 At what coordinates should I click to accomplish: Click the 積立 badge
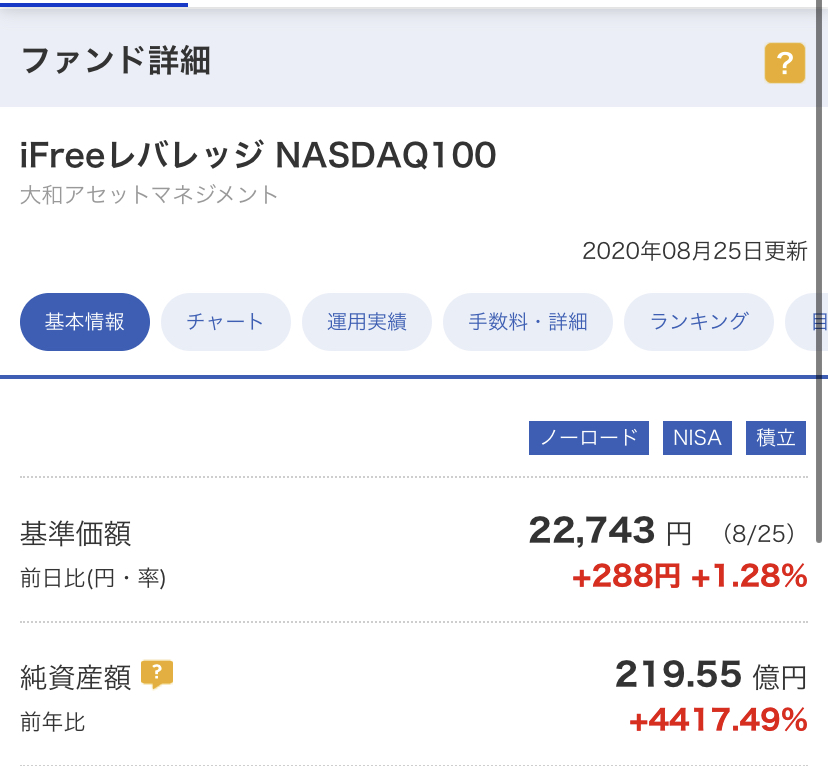tap(776, 438)
